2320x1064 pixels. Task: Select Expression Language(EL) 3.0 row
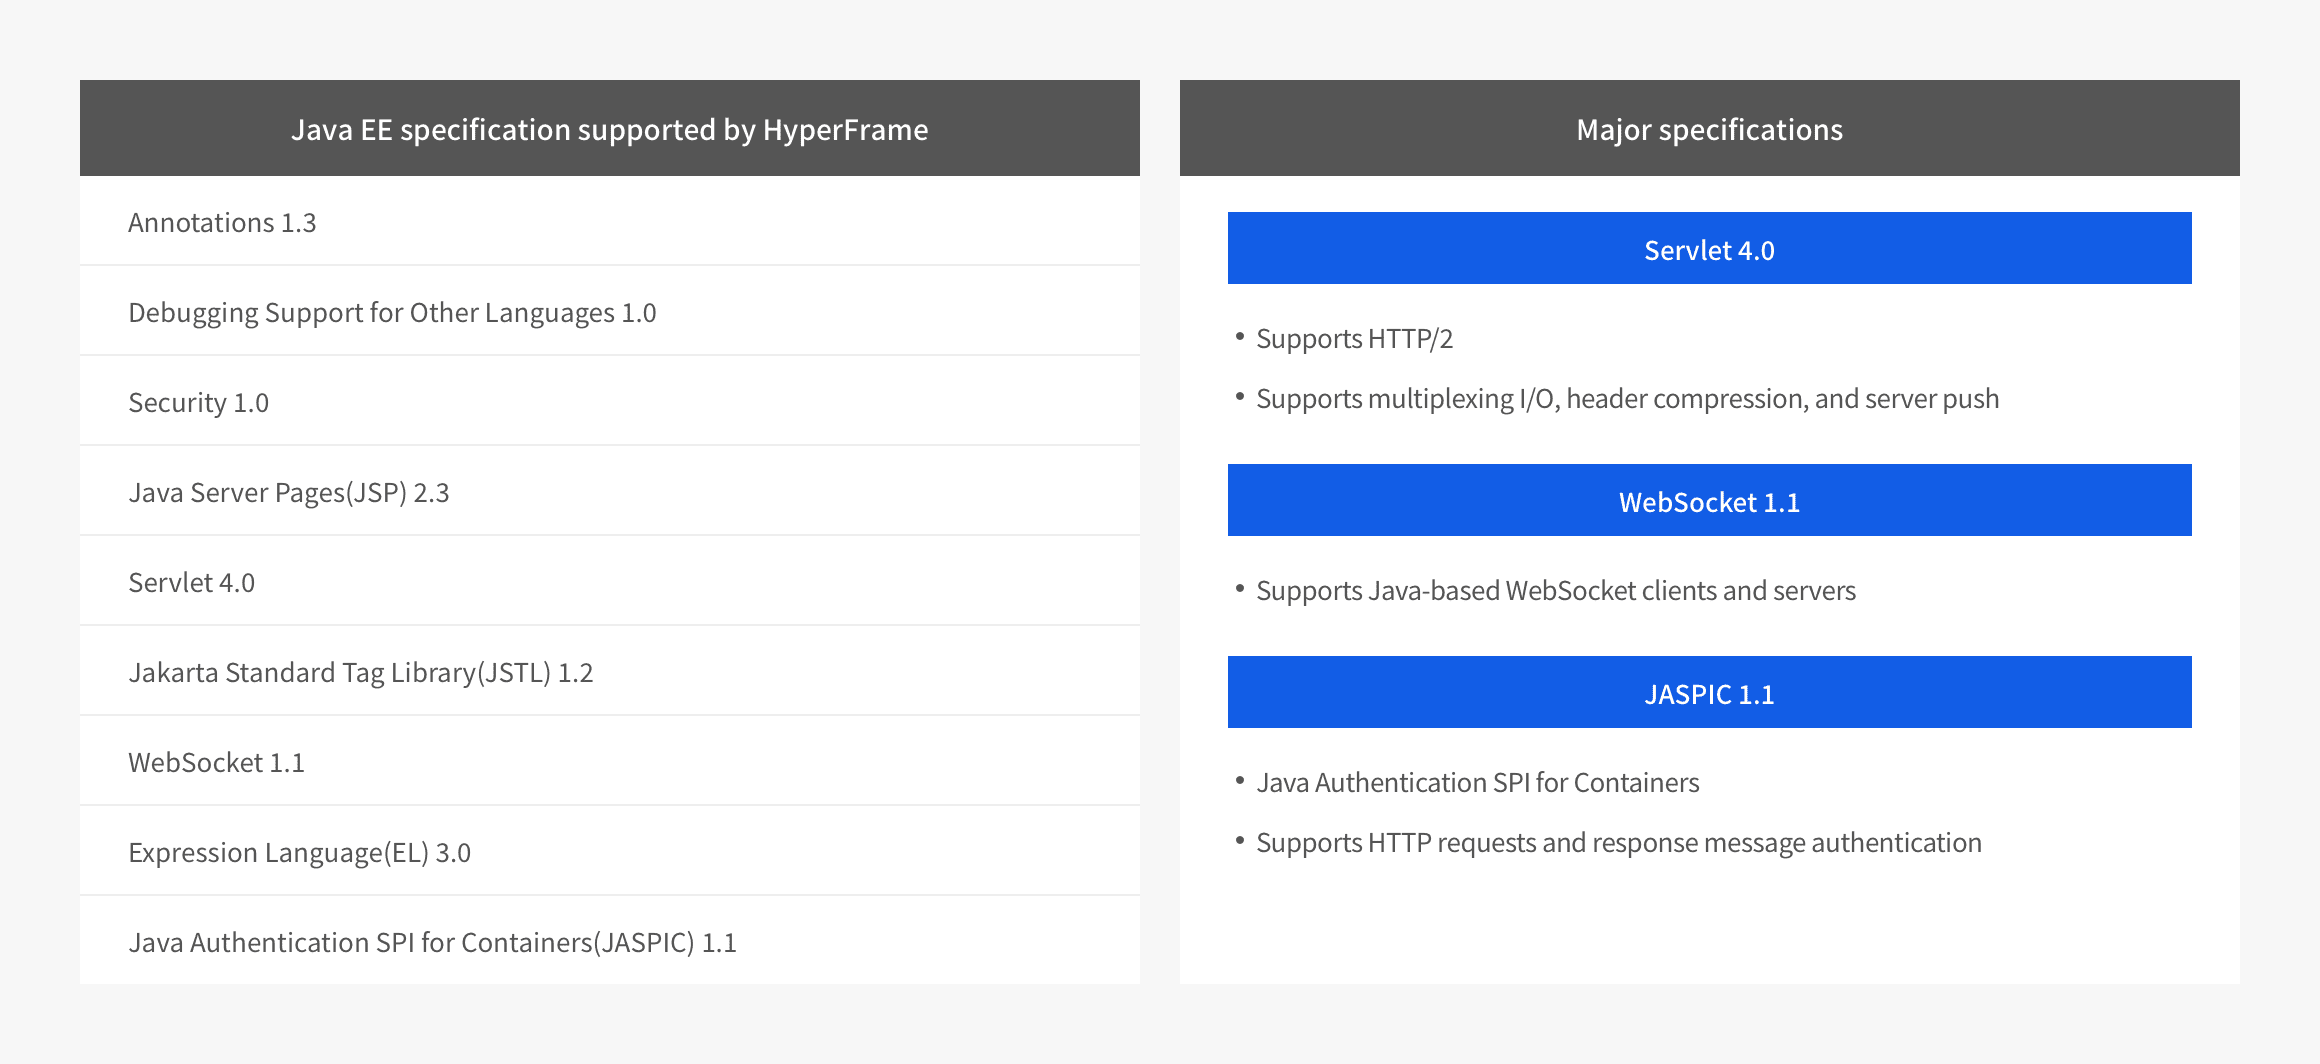(x=299, y=852)
